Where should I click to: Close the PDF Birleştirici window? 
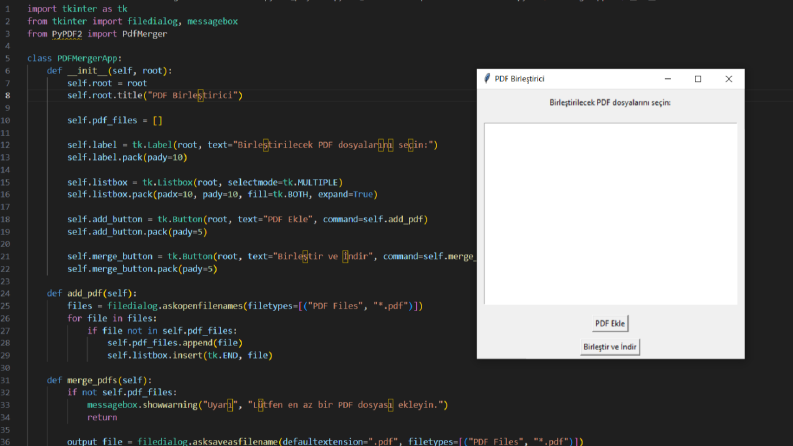point(729,79)
